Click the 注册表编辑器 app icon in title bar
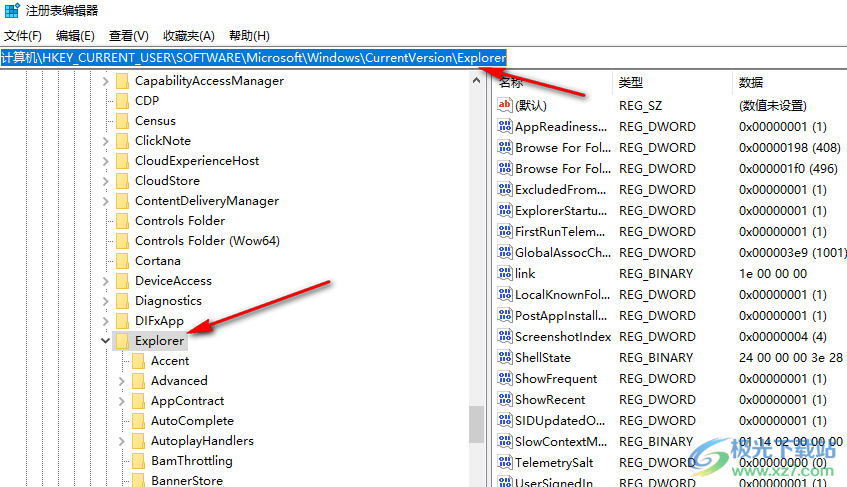Image resolution: width=847 pixels, height=487 pixels. click(12, 10)
